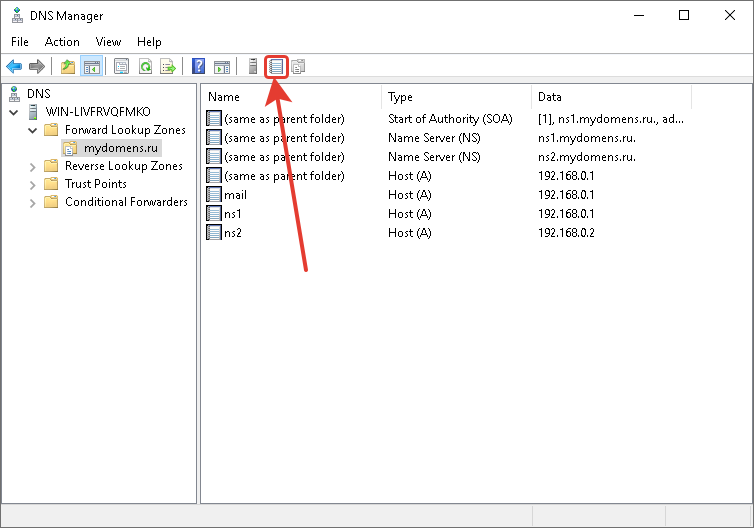Select Reverse Lookup Zones in the tree

click(124, 166)
